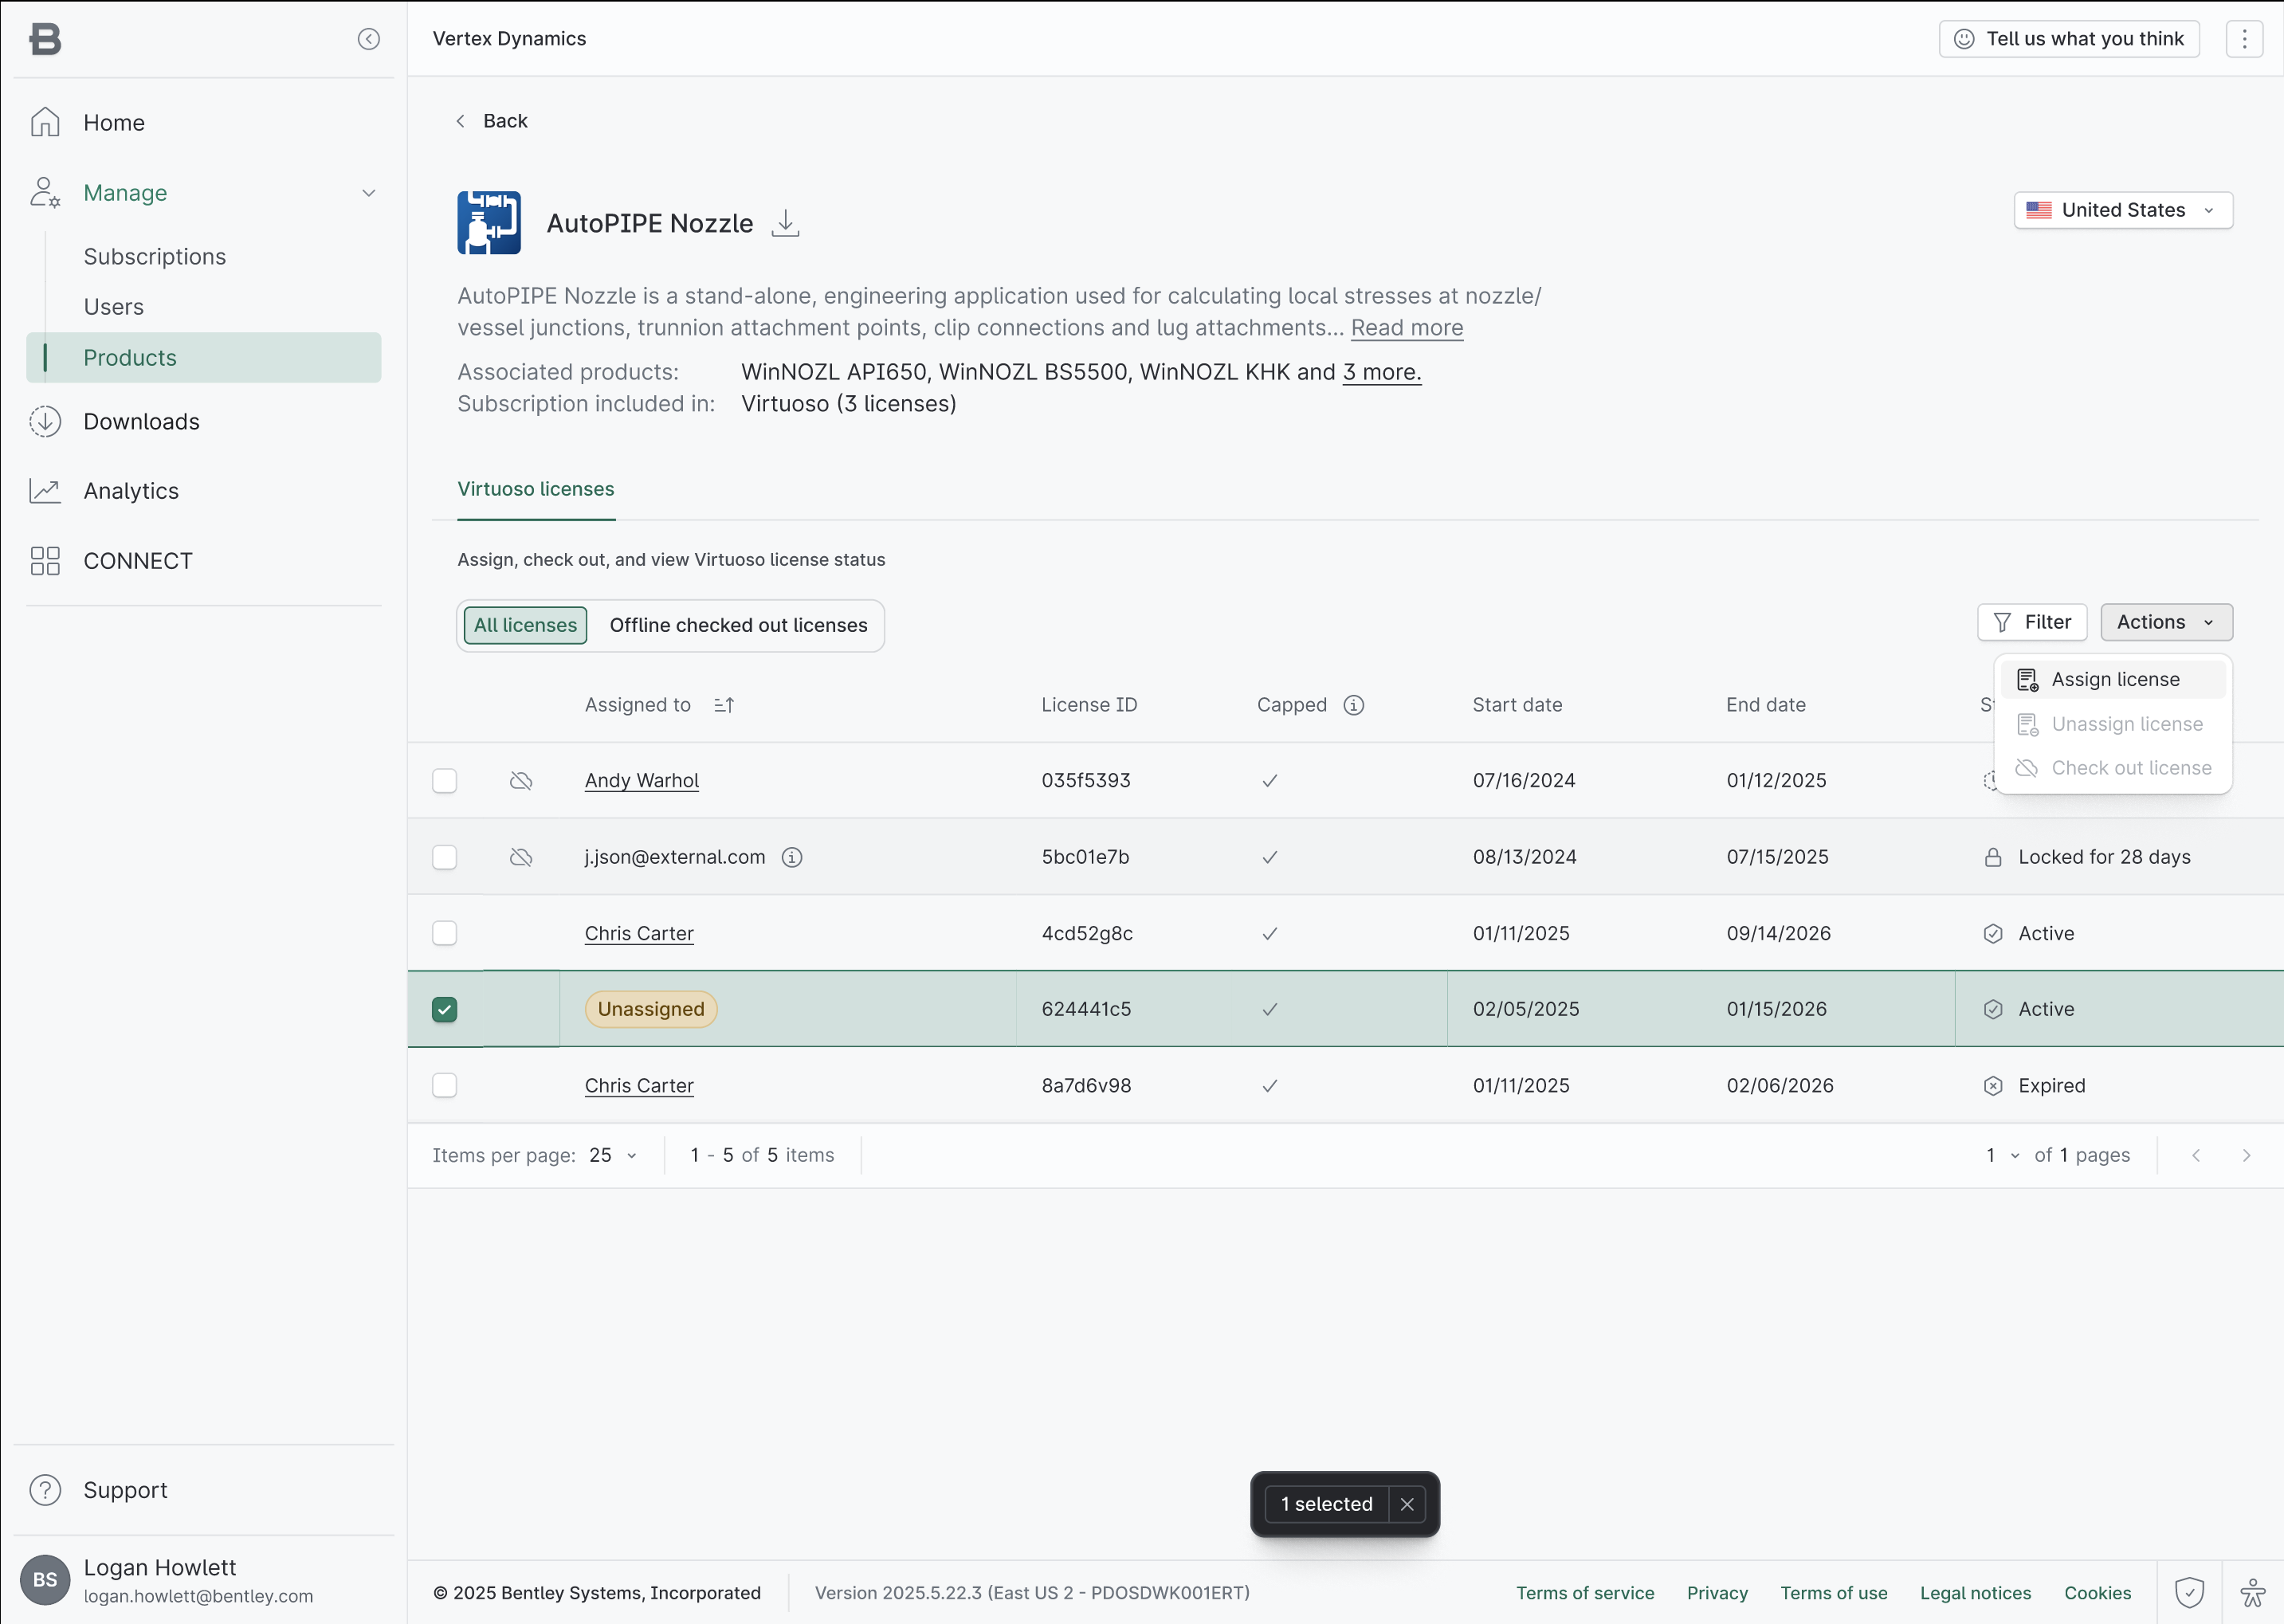
Task: Click the Unassign license menu entry
Action: pos(2113,724)
